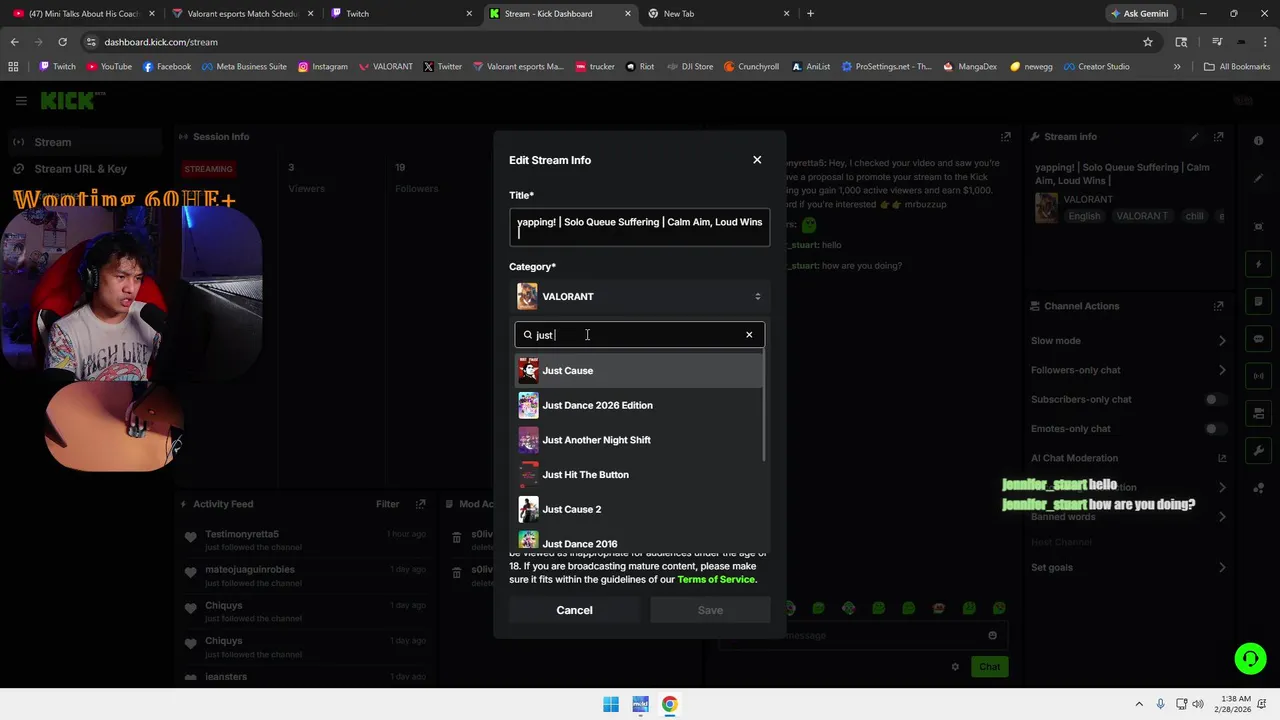Choose Just Cause 2 from the list
This screenshot has width=1280, height=720.
[x=638, y=509]
